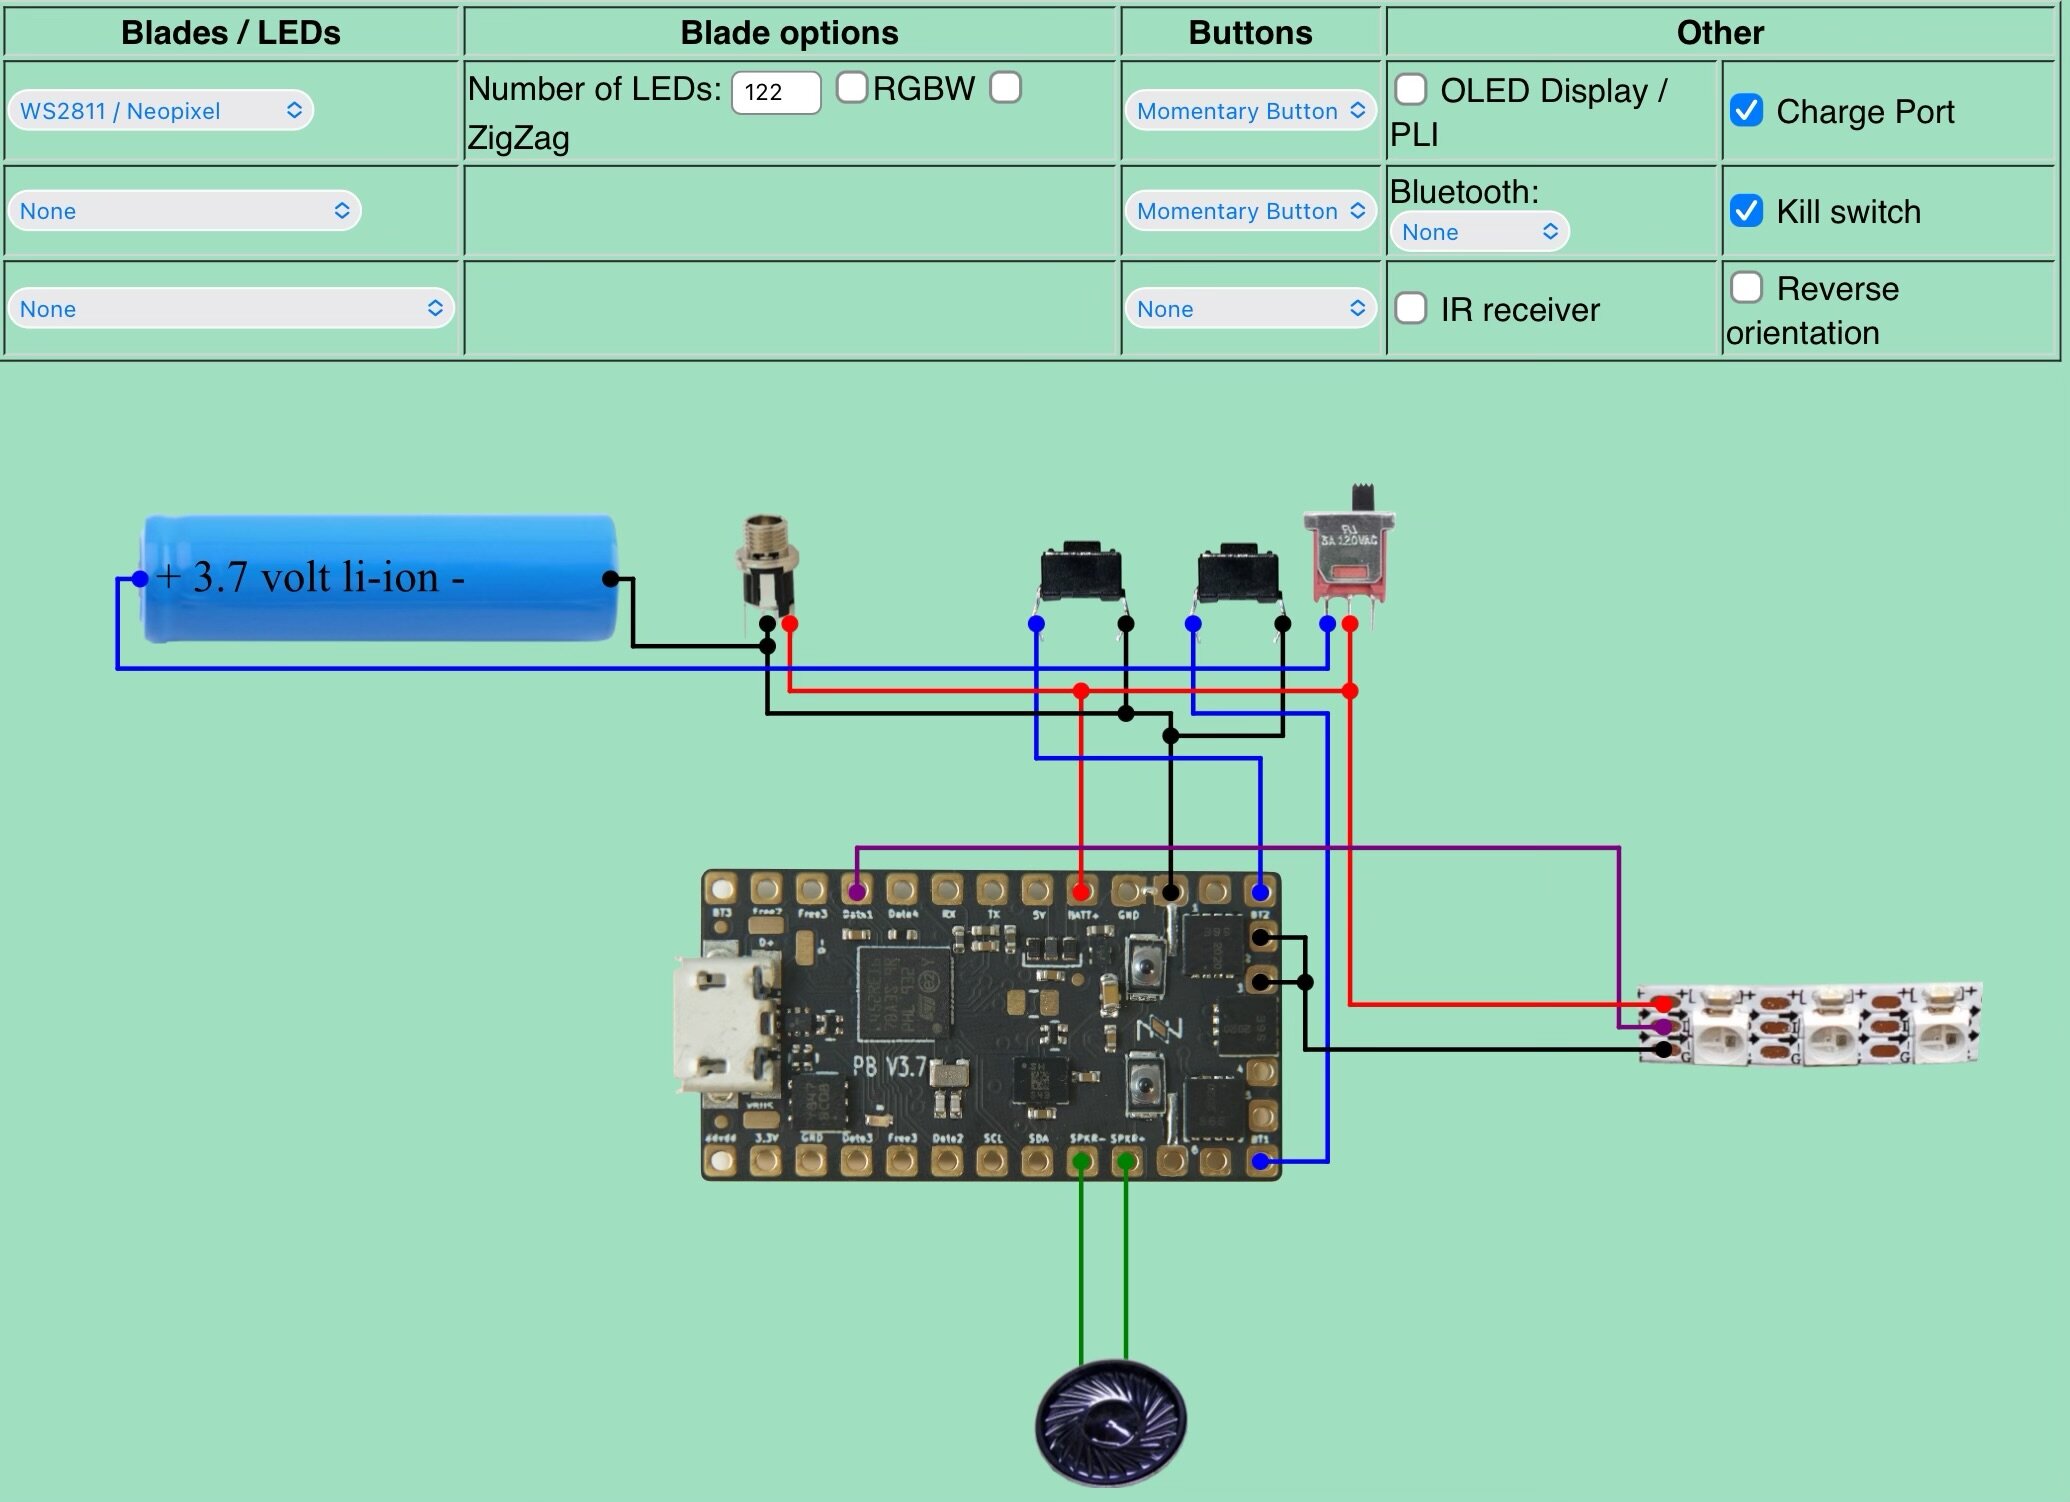The height and width of the screenshot is (1502, 2070).
Task: Click the neopixel LED strip image
Action: [1811, 1024]
